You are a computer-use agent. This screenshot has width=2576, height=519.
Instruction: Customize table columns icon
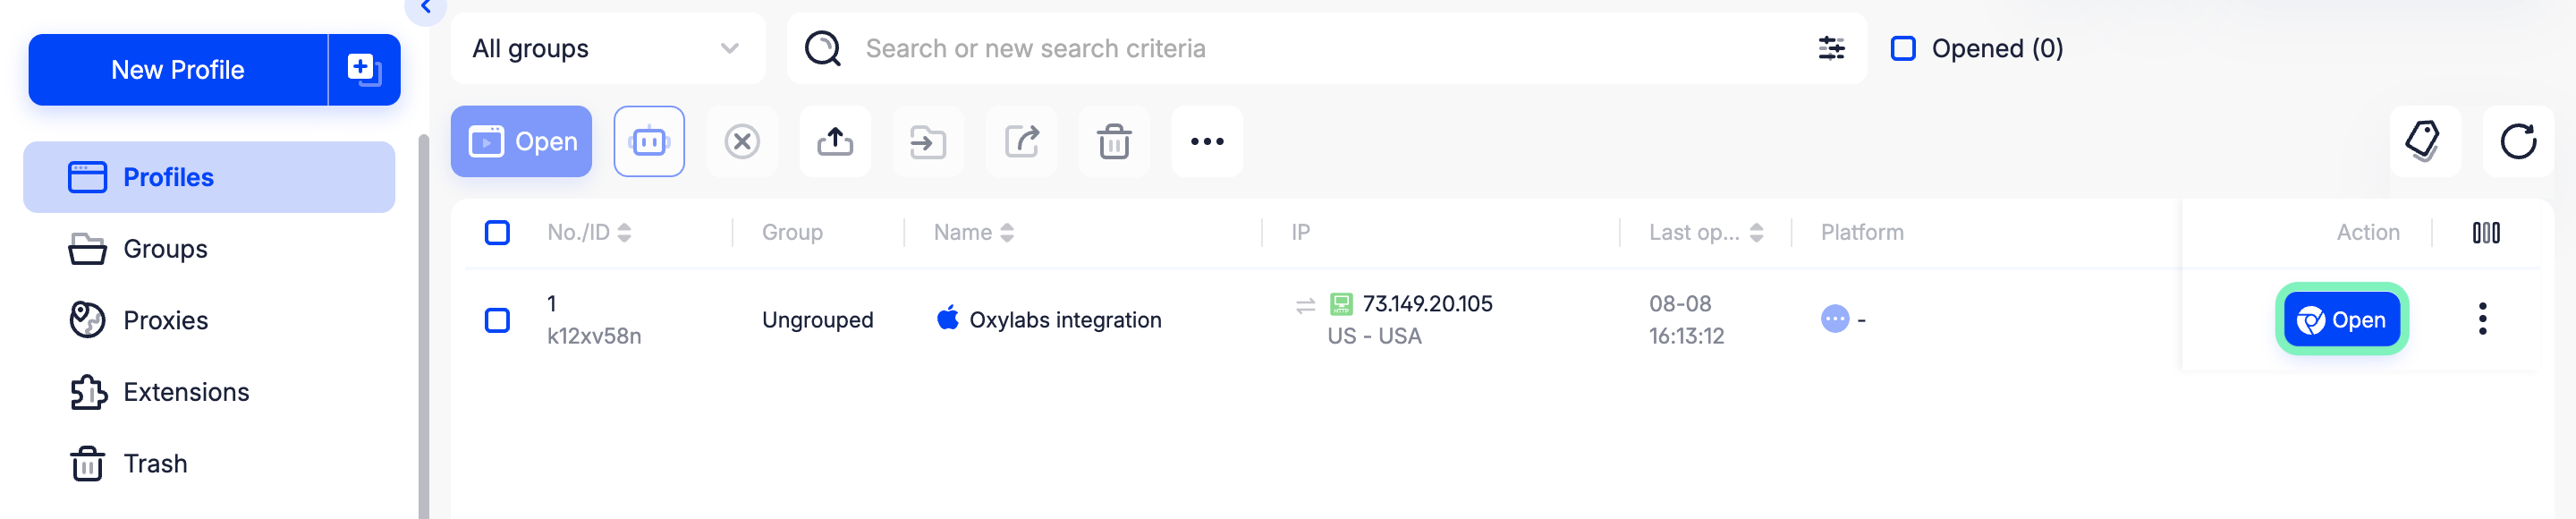(x=2485, y=233)
